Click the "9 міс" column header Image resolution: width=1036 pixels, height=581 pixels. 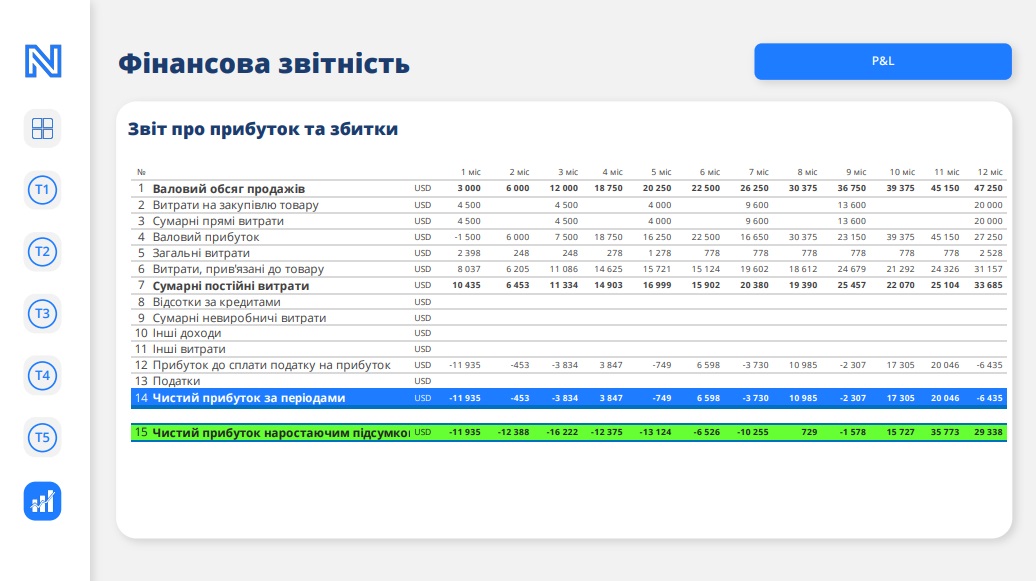pyautogui.click(x=856, y=172)
